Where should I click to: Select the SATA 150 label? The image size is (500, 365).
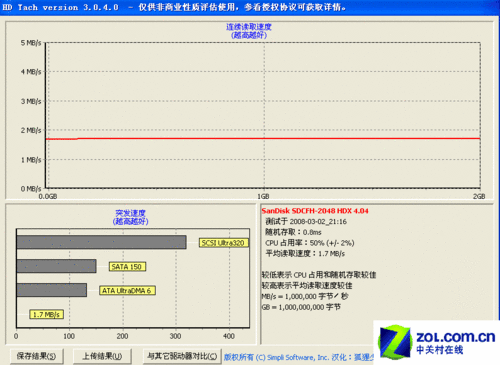pos(127,267)
